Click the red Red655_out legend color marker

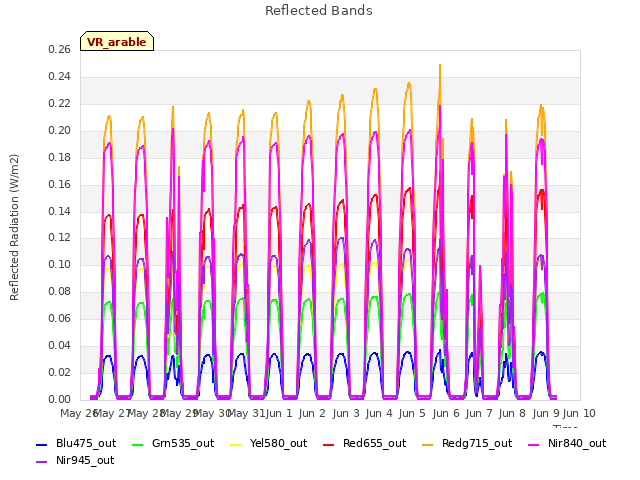click(329, 444)
